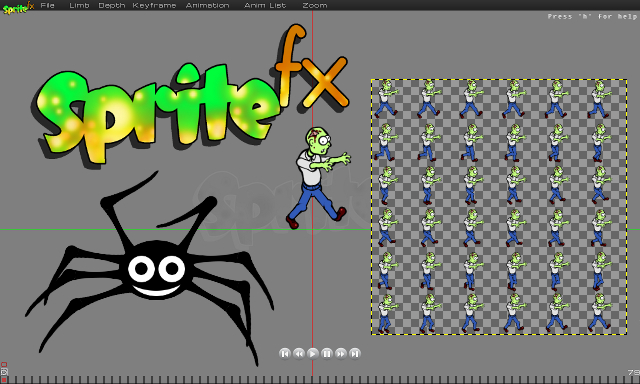Click the "Press 'h' for help" hint
This screenshot has height=384, width=640.
coord(592,16)
